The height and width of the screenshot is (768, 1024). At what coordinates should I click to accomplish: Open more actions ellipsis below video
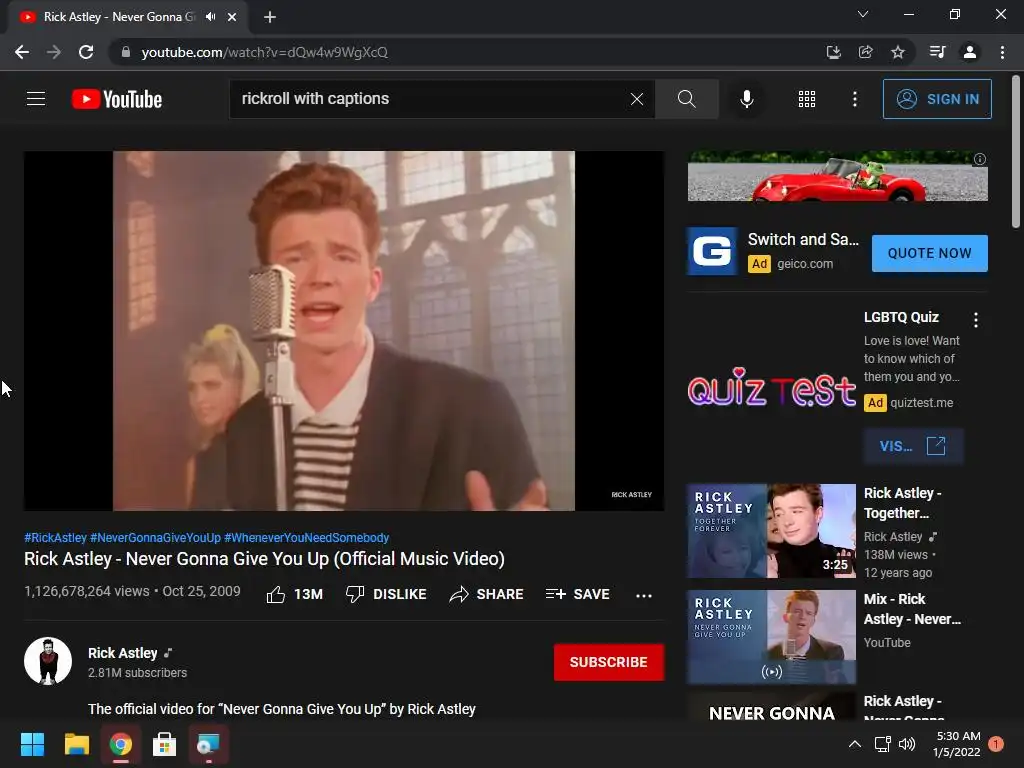click(x=644, y=595)
